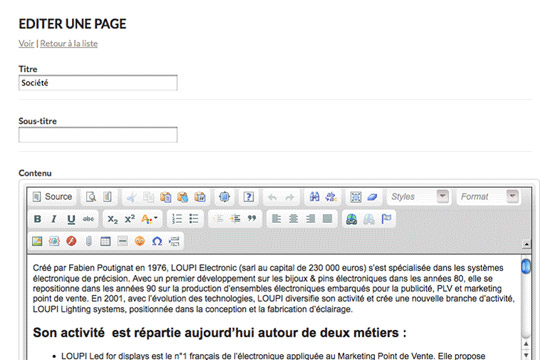Remove formatting with the eraser icon
This screenshot has width=540, height=360.
point(372,197)
